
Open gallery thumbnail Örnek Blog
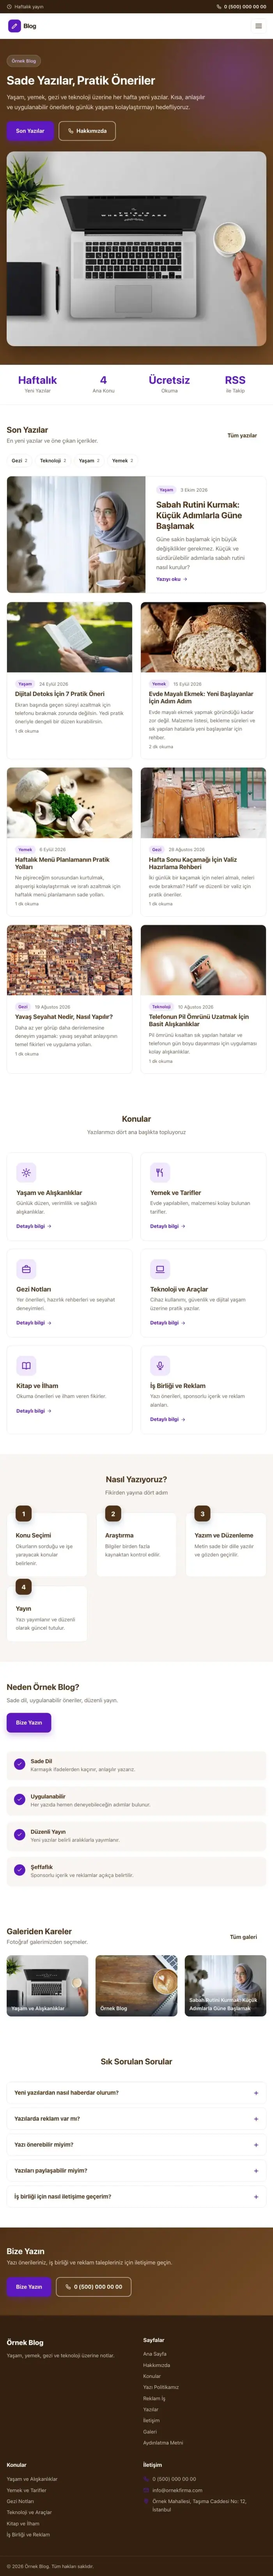click(x=136, y=1986)
